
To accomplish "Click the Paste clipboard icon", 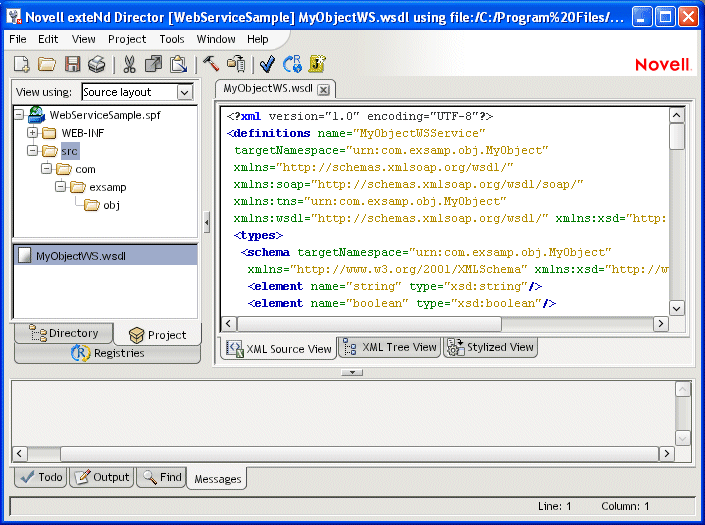I will point(178,64).
